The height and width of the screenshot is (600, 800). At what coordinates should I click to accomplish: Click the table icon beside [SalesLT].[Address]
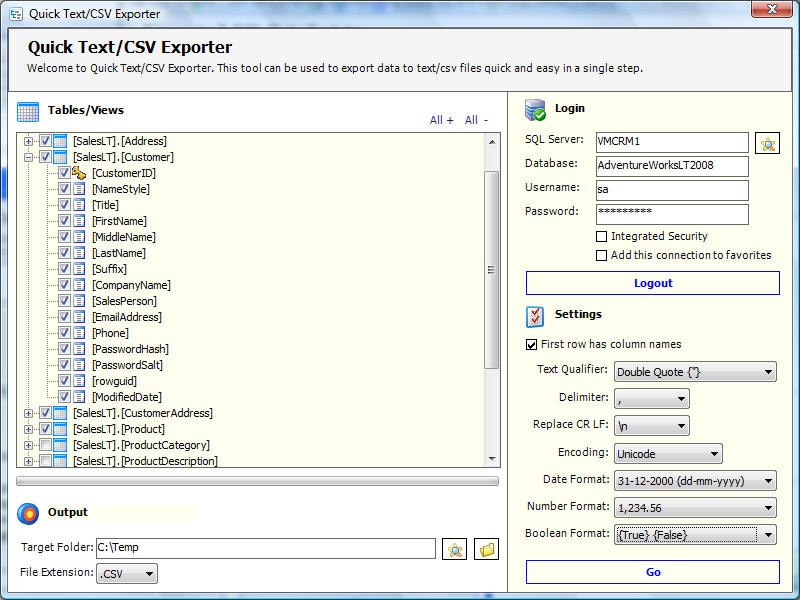point(60,141)
